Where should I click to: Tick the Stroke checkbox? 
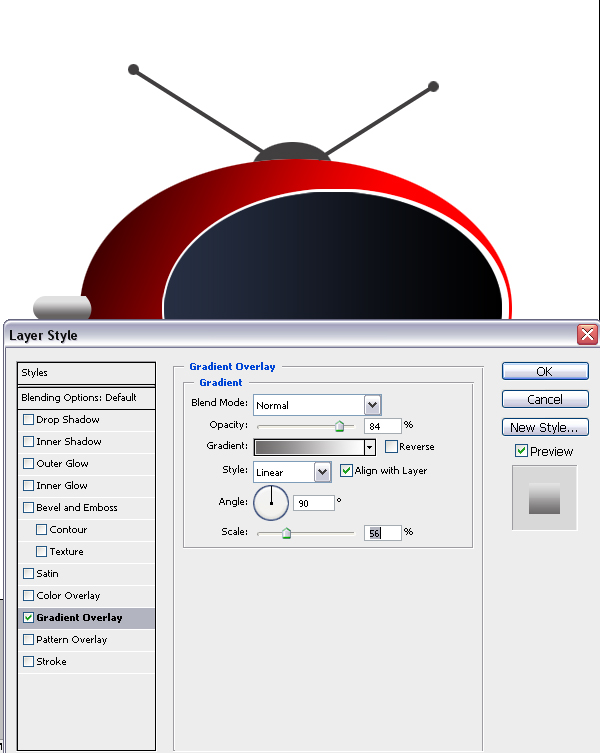coord(28,662)
